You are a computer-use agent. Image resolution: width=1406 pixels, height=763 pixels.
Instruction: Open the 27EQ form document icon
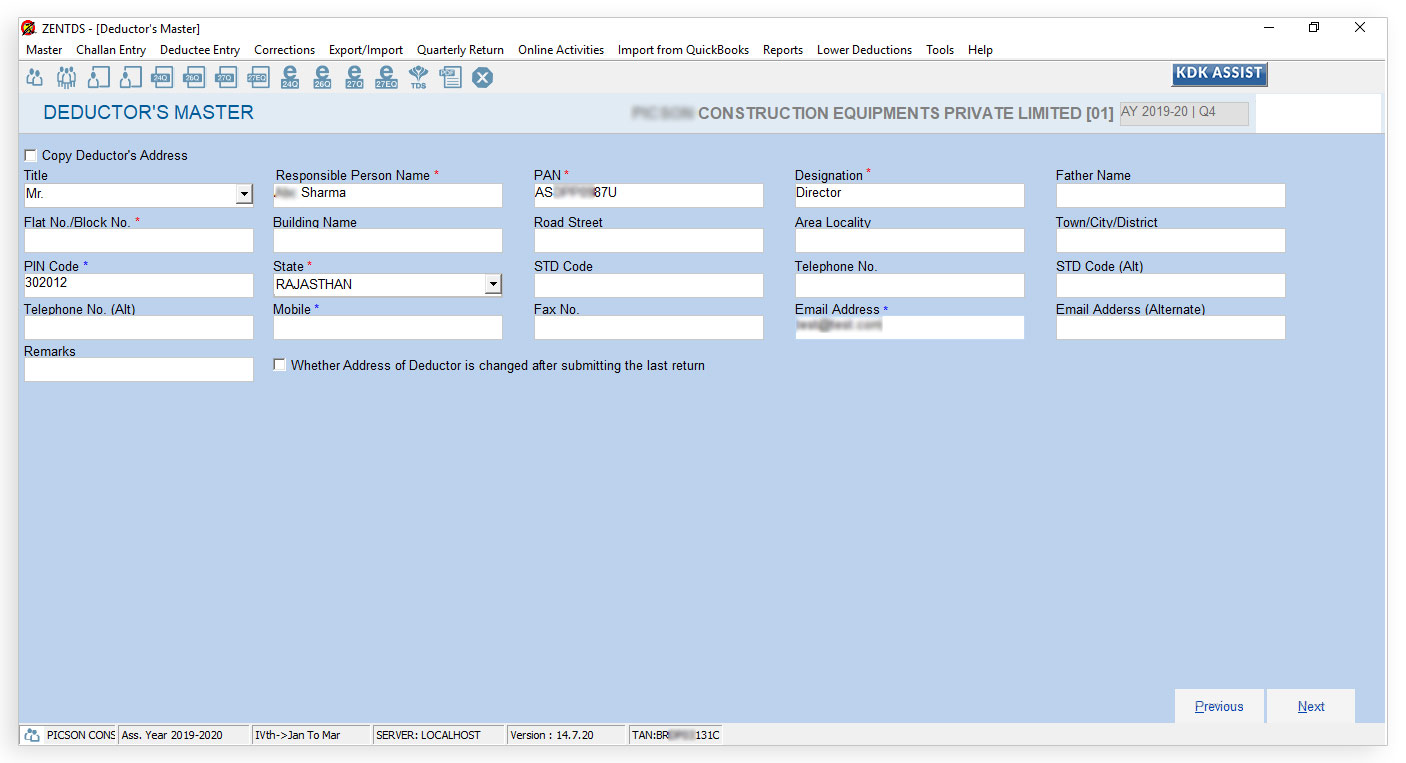coord(257,77)
